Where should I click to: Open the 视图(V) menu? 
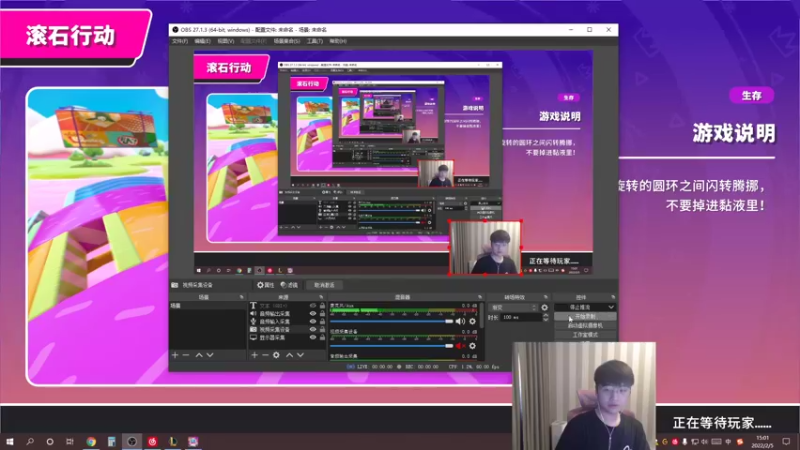[x=226, y=41]
